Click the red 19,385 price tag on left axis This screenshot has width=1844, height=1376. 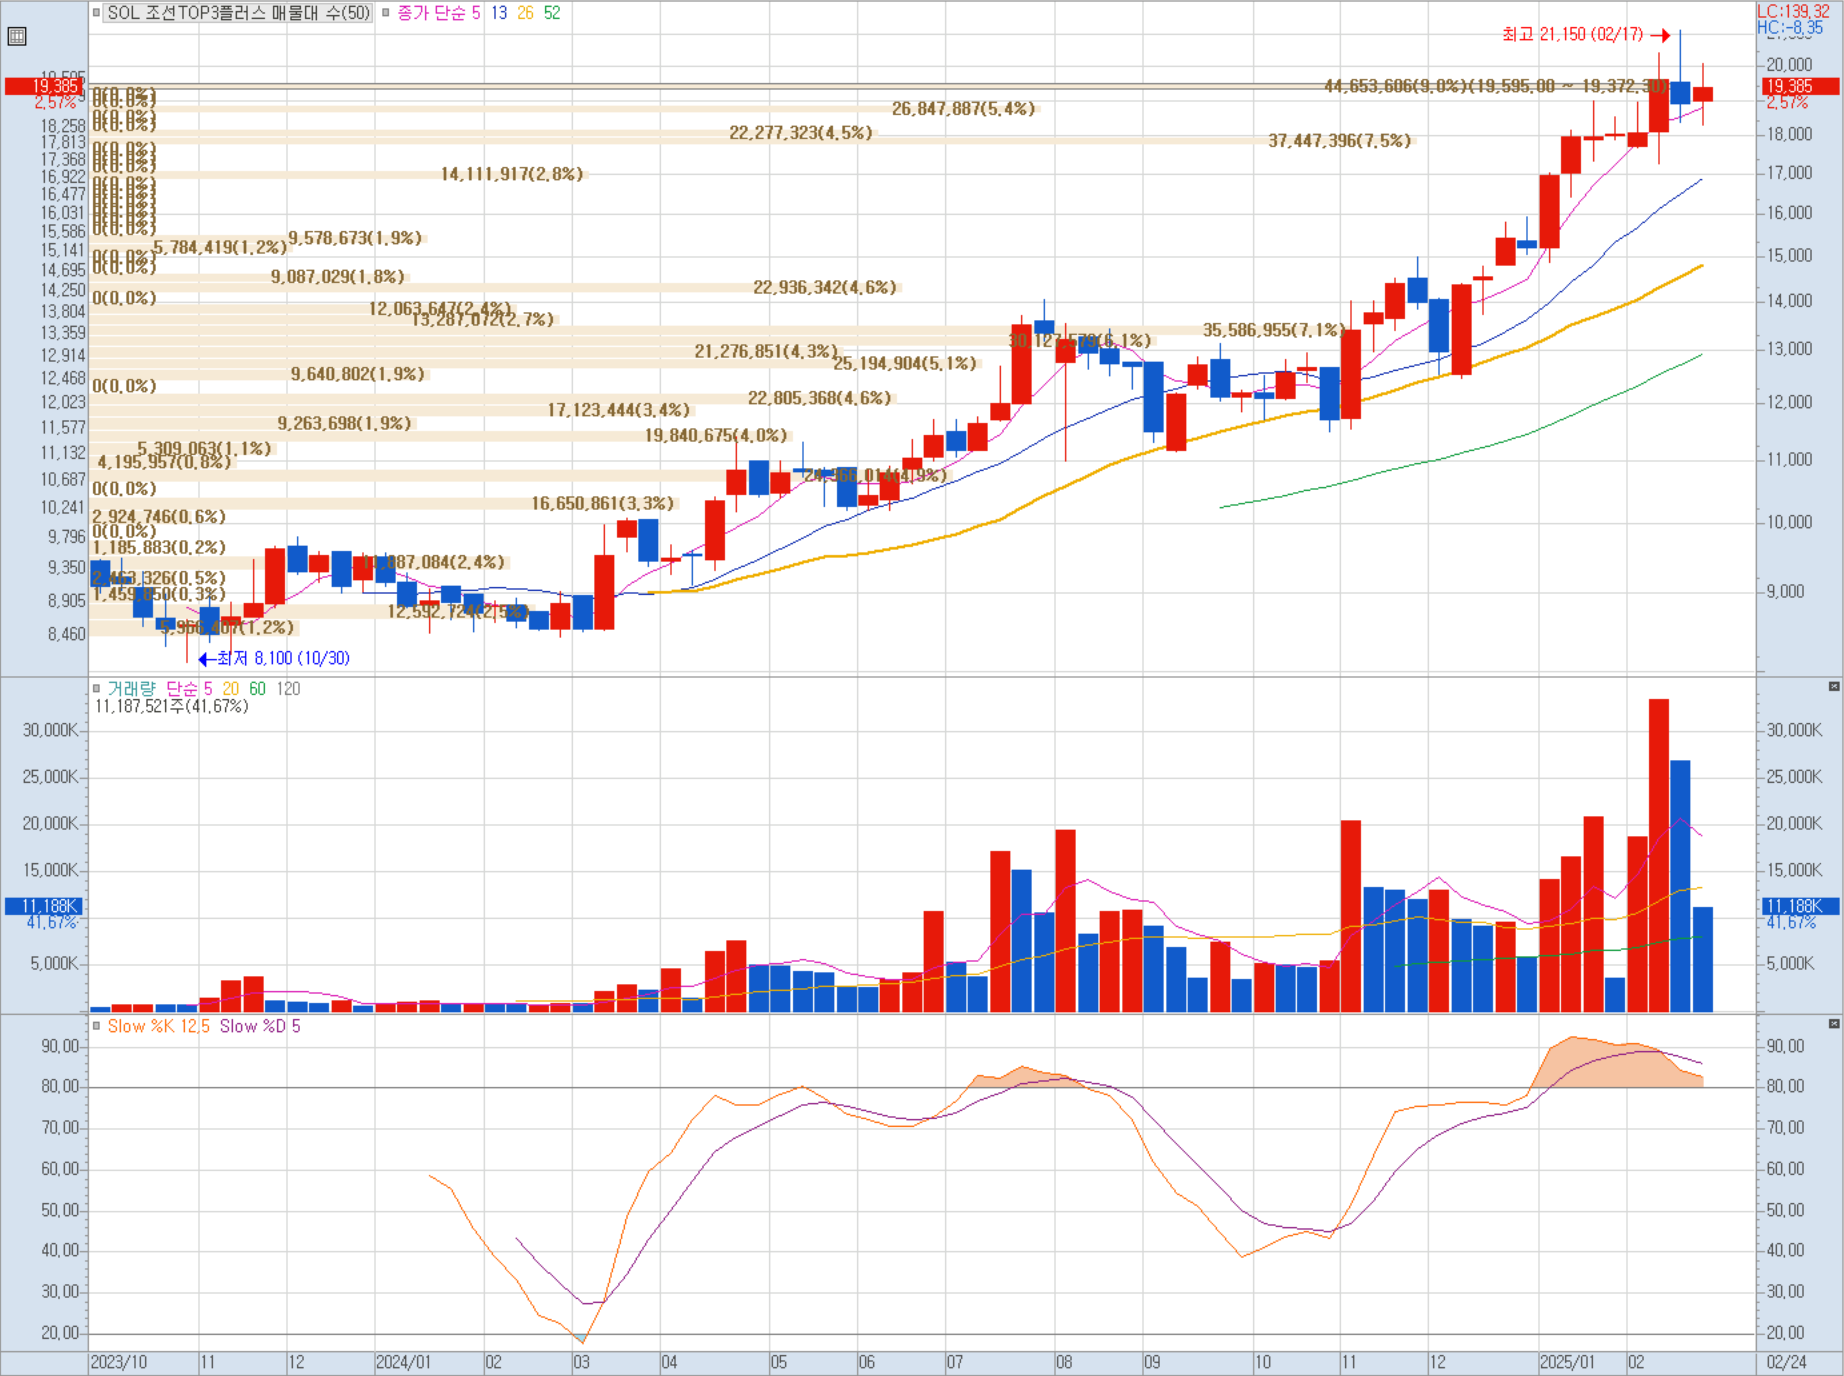click(x=45, y=87)
